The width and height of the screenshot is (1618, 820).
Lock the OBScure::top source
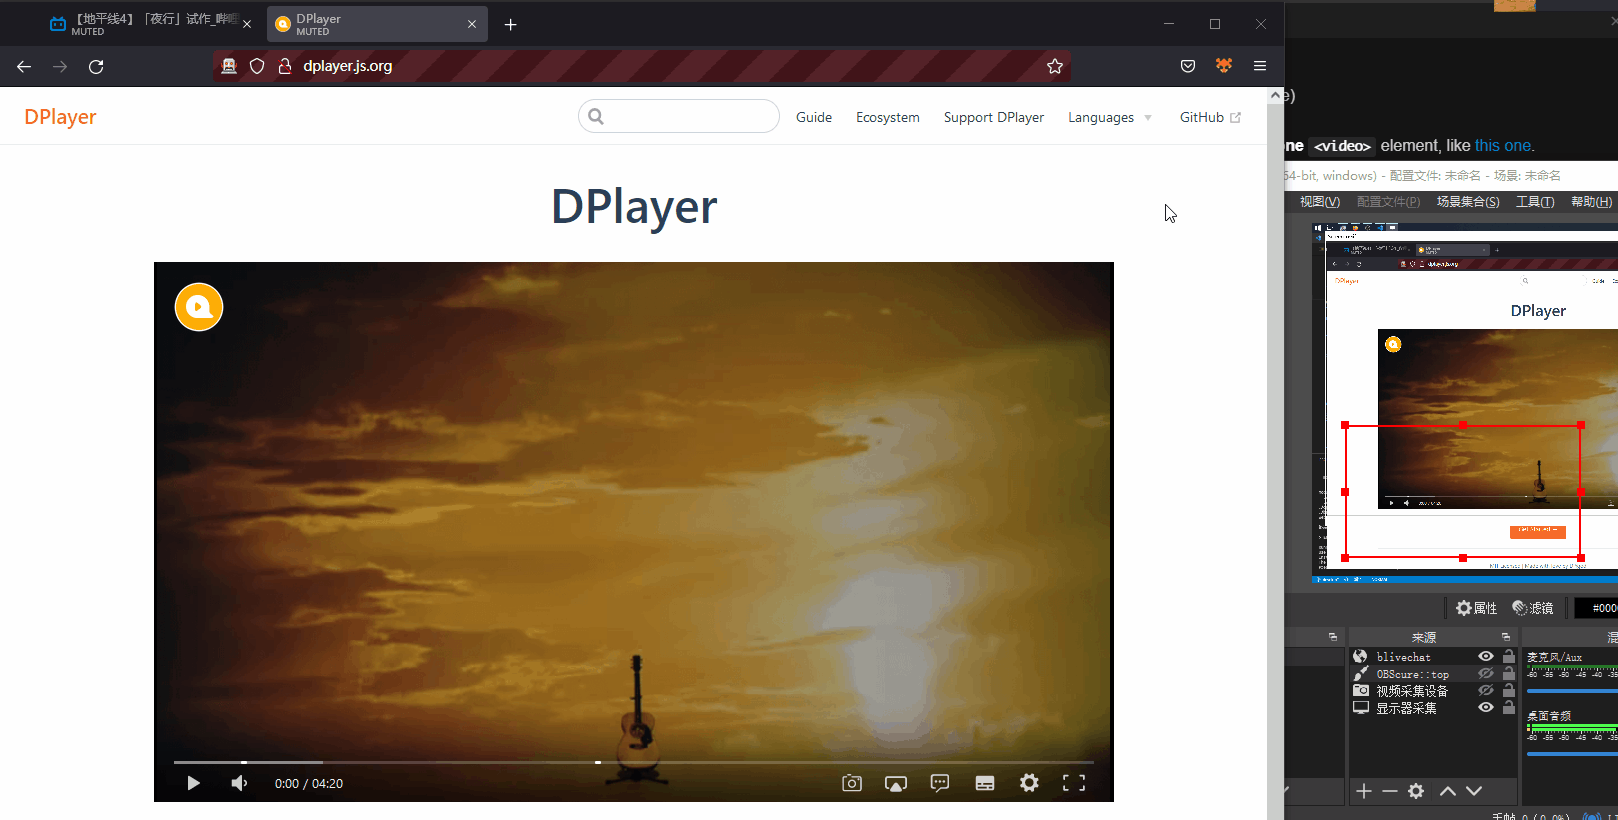pos(1509,674)
